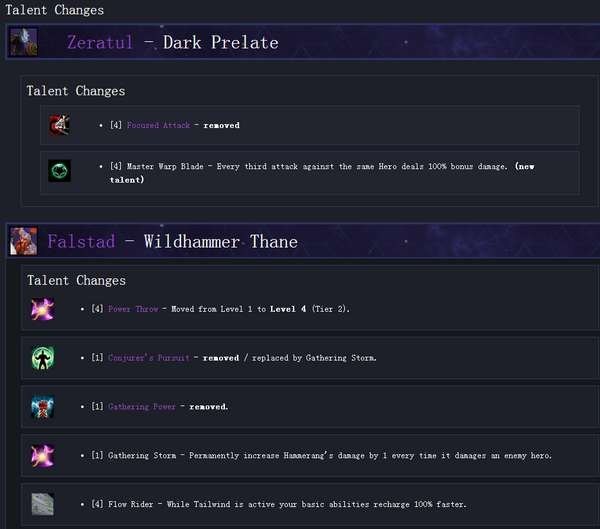Click the Gathering Storm talent icon

42,456
